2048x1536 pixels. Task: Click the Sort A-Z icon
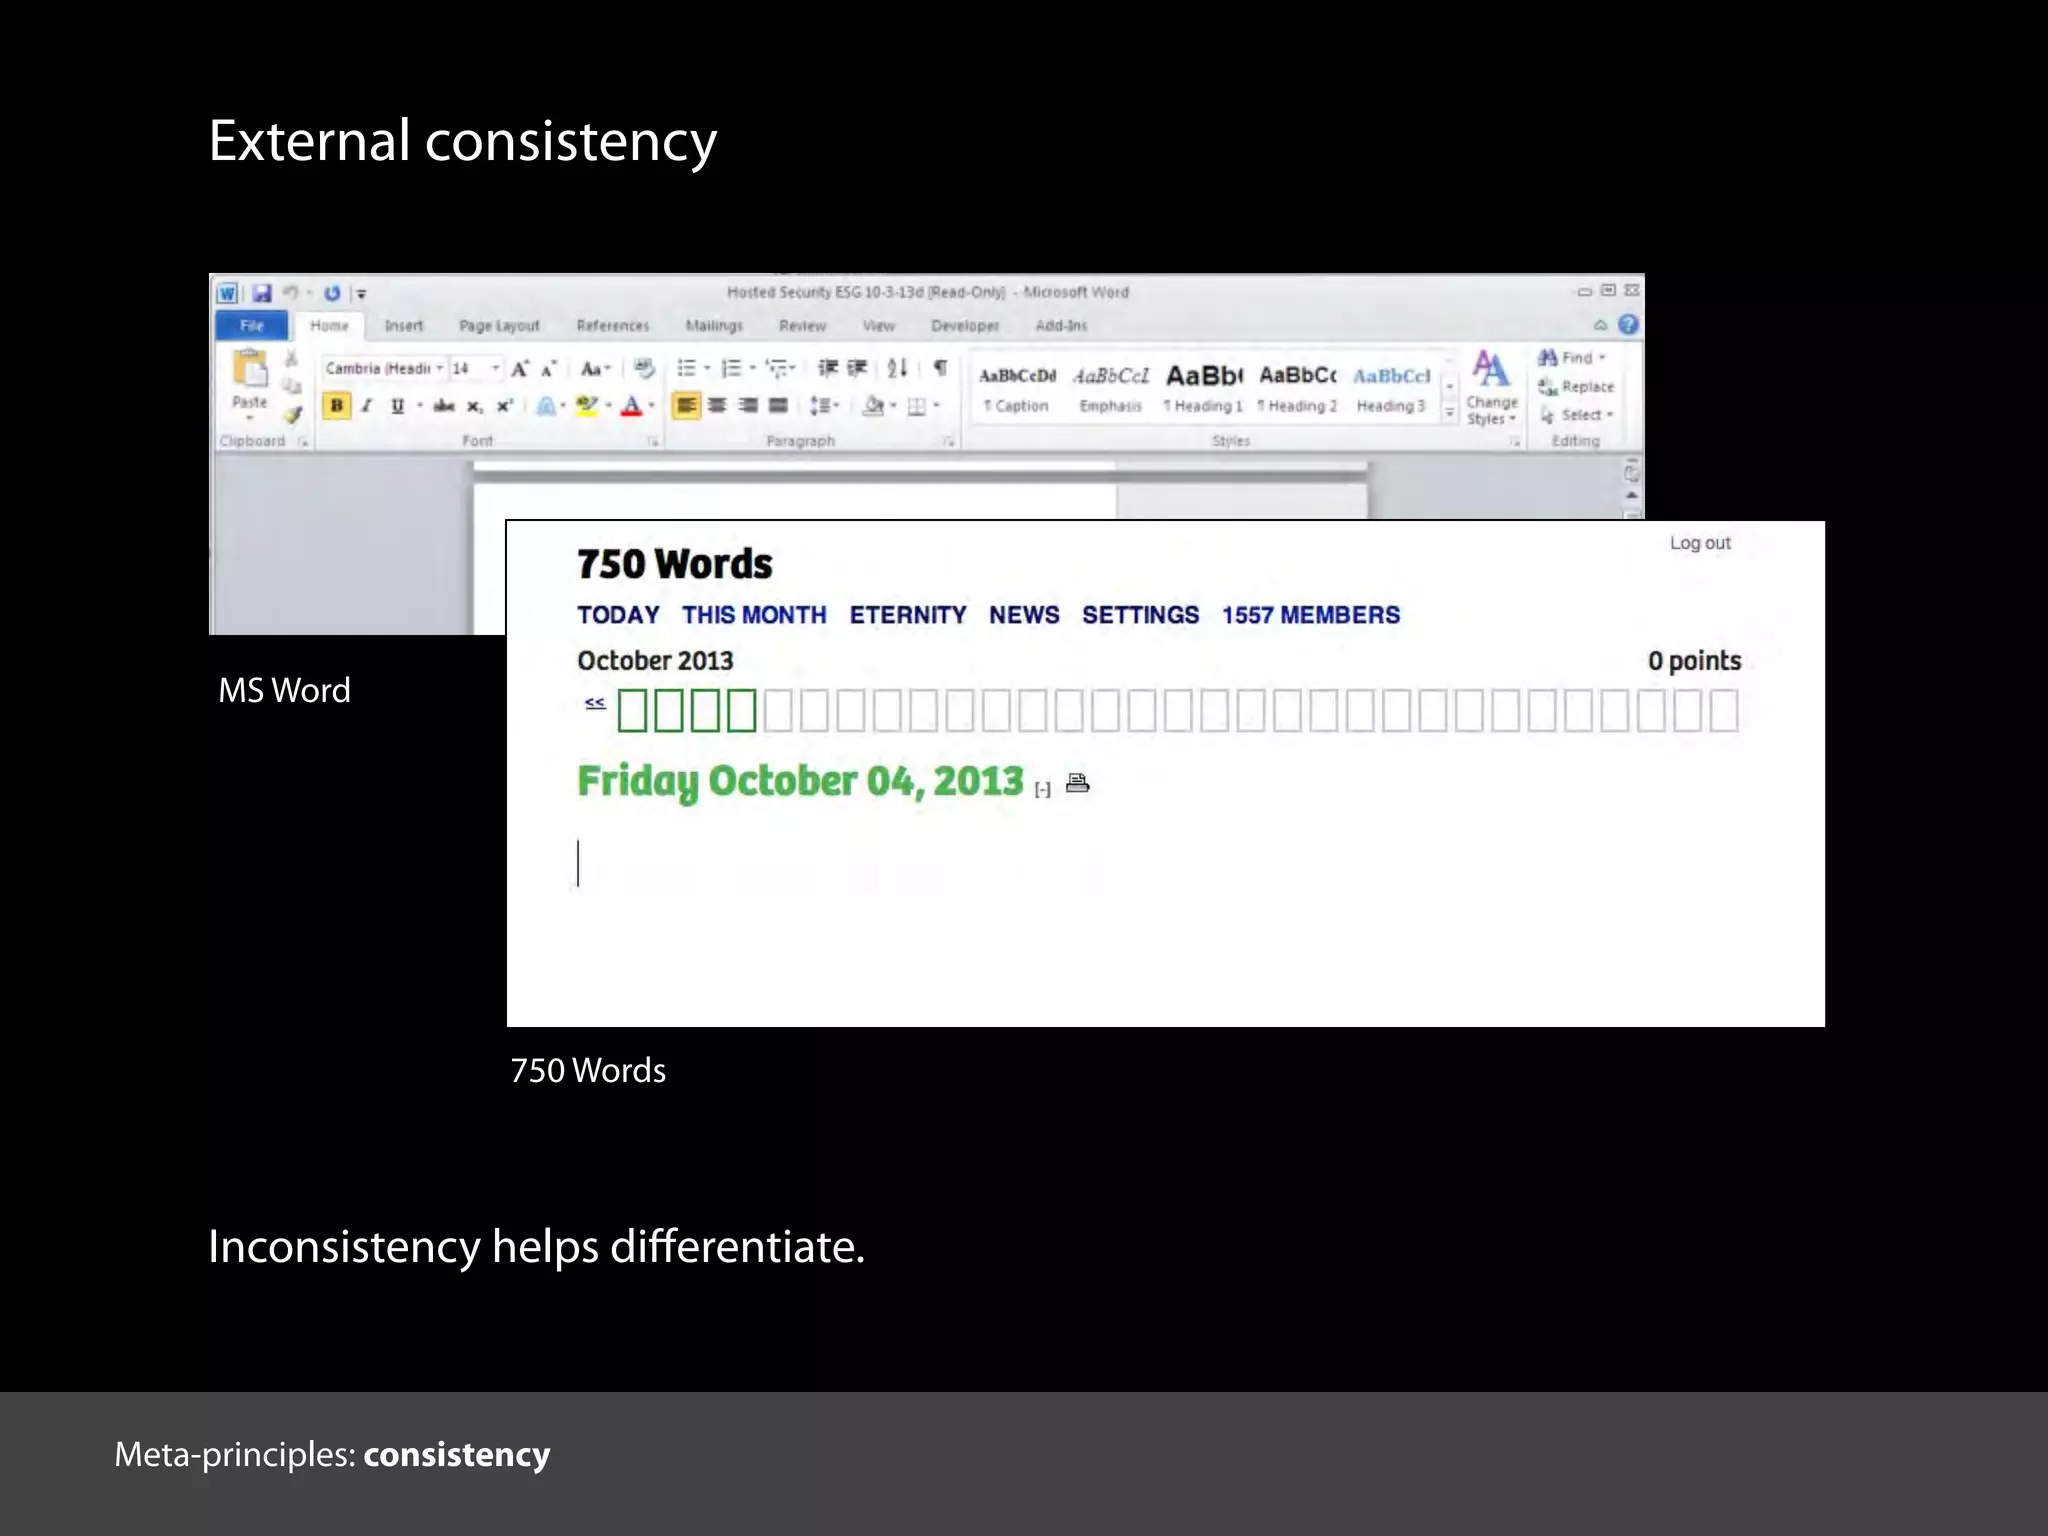coord(897,368)
